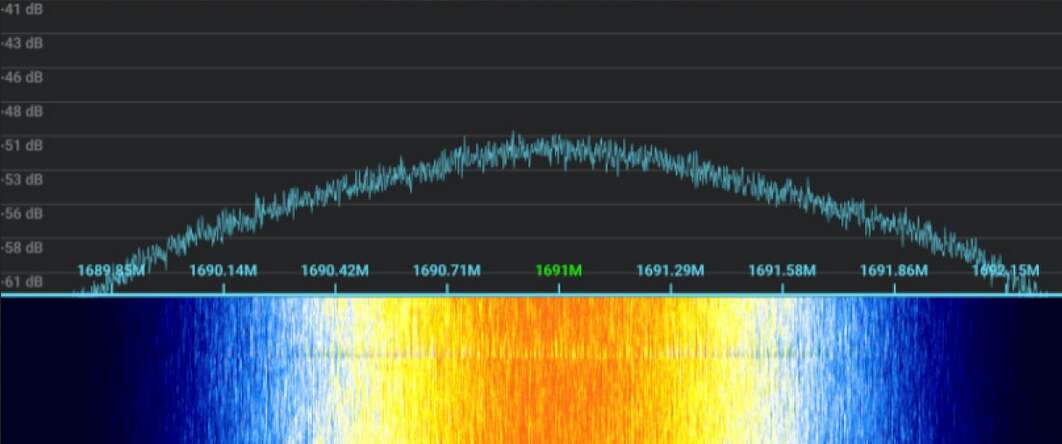
Task: Select the 1692.15M frequency label
Action: [x=1005, y=271]
